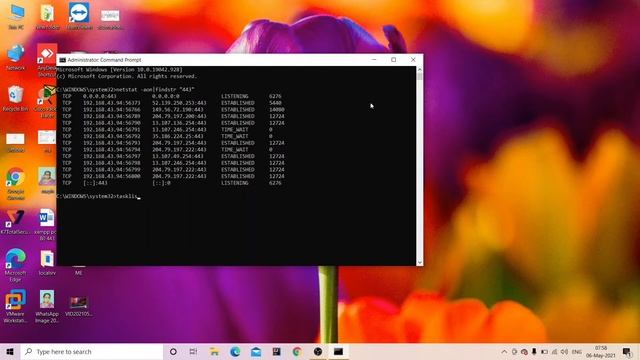Open WhatsApp Image file on desktop
640x360 pixels.
47,306
